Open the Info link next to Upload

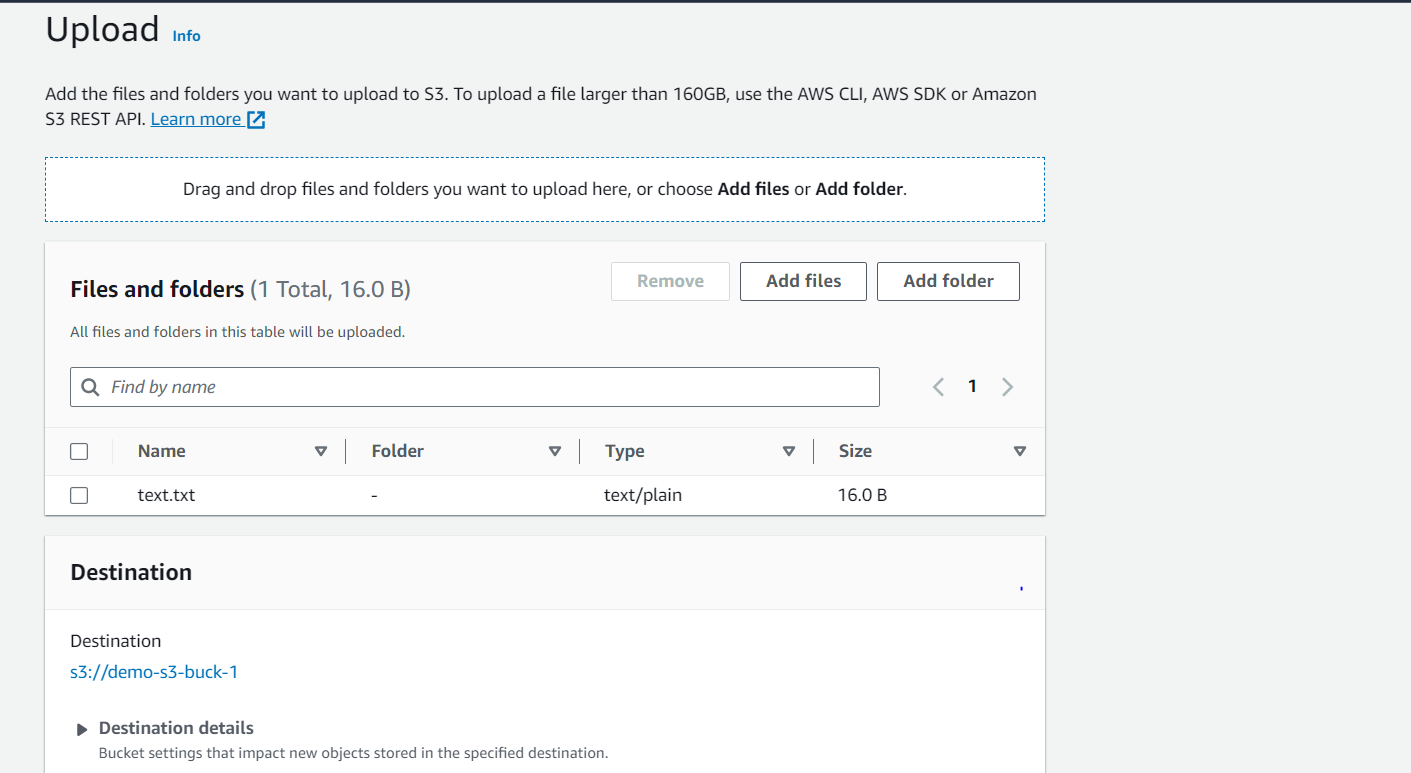(x=186, y=36)
